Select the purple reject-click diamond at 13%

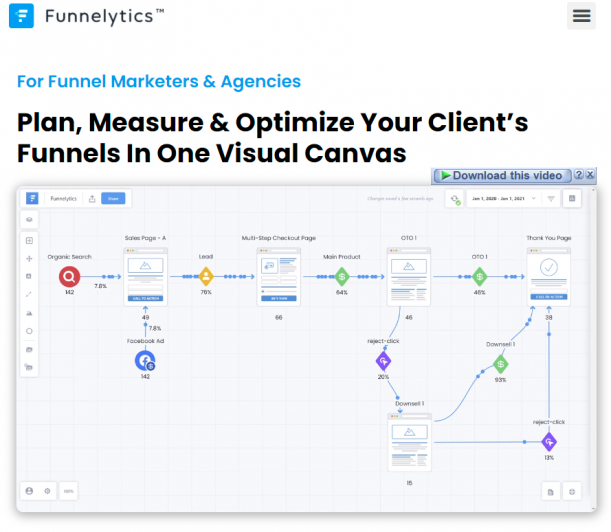coord(549,442)
